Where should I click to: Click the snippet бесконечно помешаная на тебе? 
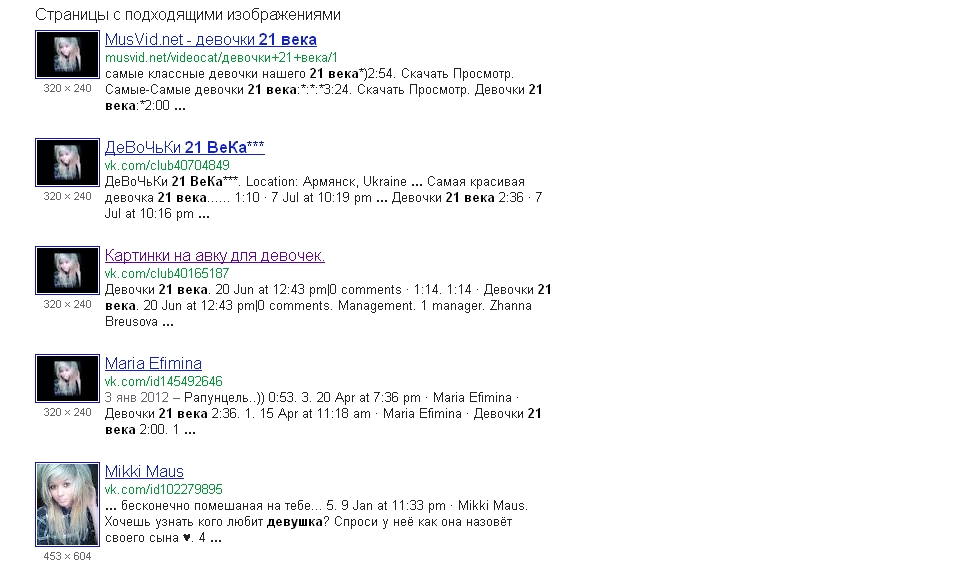click(316, 521)
